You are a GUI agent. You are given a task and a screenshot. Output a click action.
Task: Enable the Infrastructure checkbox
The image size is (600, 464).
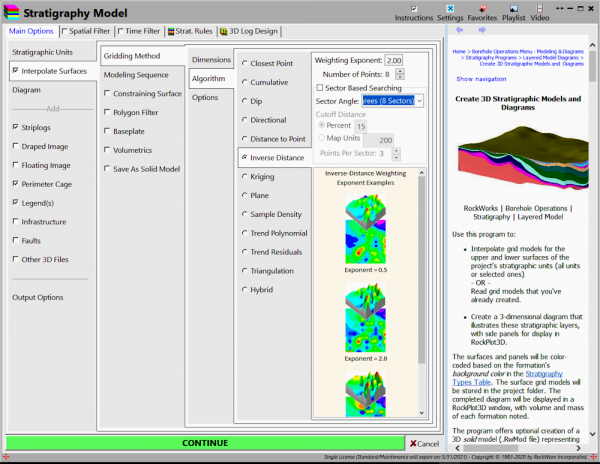tap(15, 221)
